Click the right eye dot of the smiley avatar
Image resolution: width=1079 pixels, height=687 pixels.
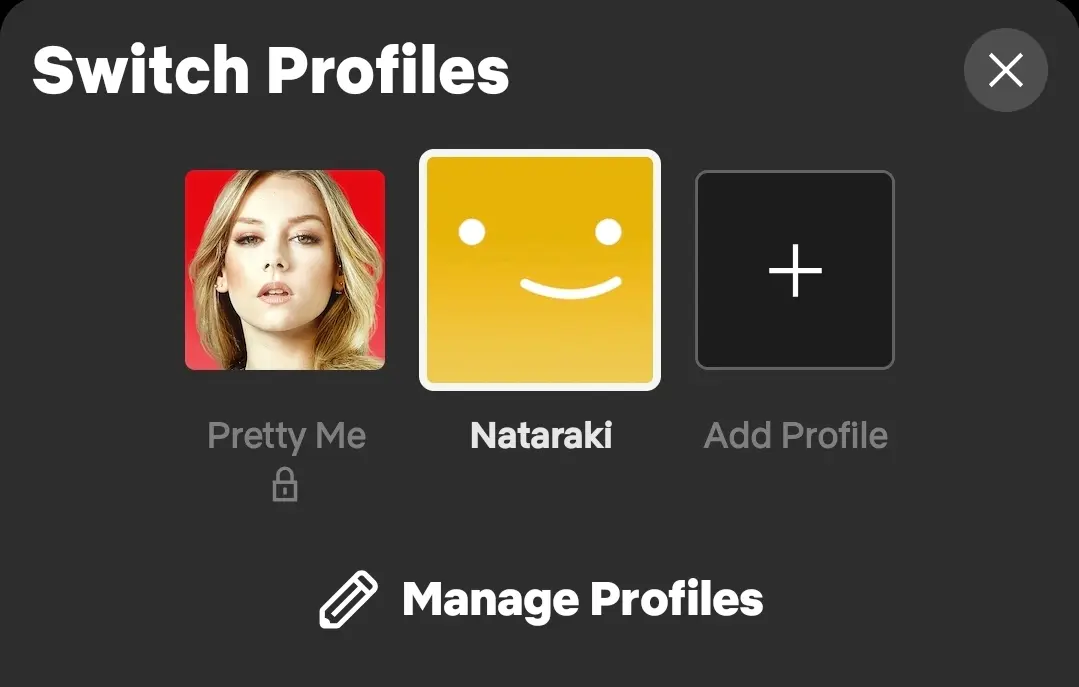[608, 232]
